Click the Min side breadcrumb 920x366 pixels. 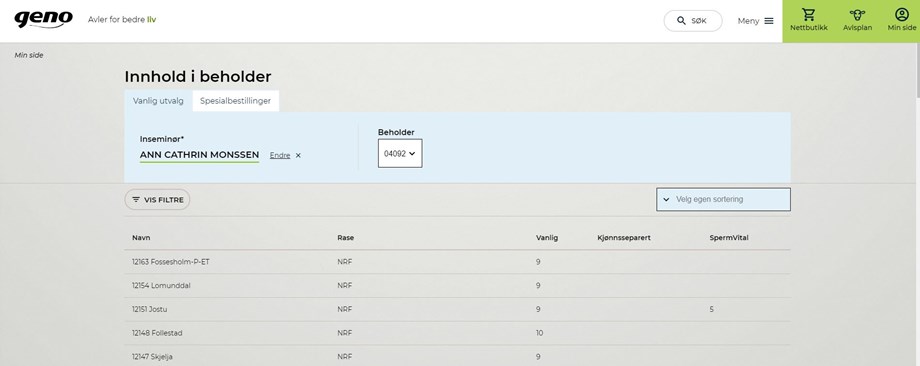pyautogui.click(x=29, y=55)
